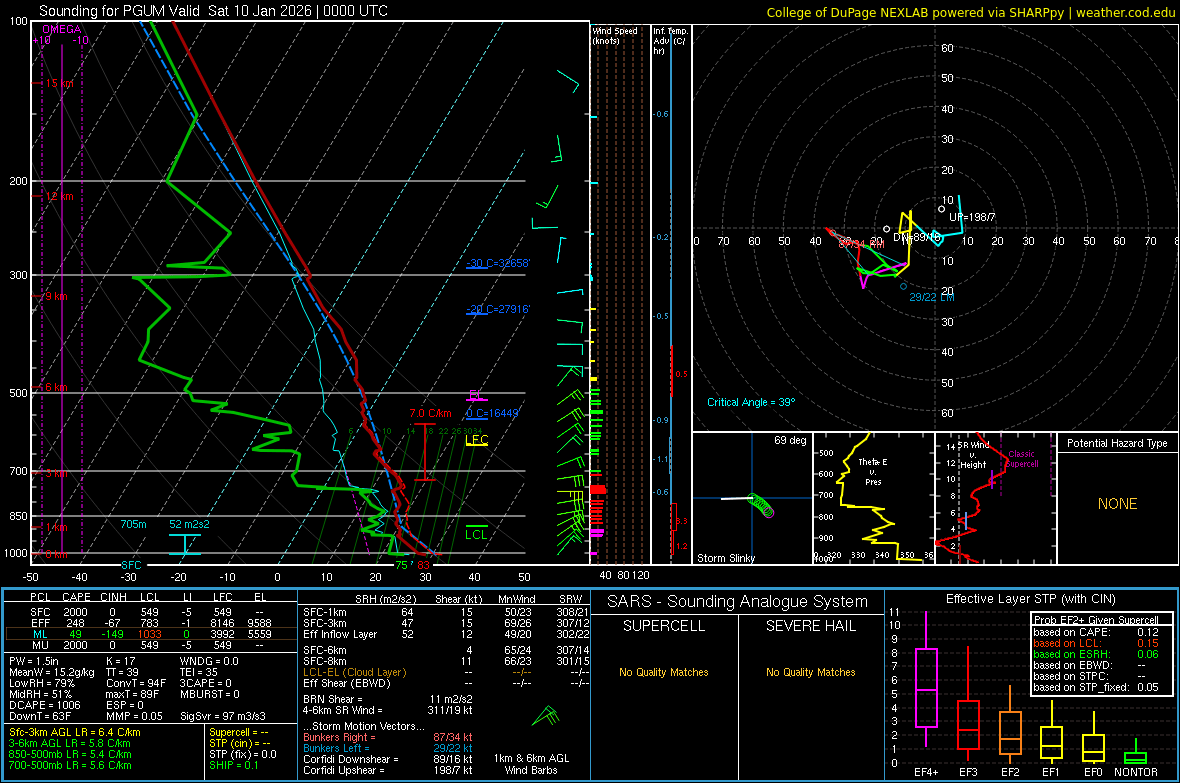Click the 'Corfidi Upshear = 198/7 kt' line
This screenshot has width=1180, height=783.
(388, 770)
